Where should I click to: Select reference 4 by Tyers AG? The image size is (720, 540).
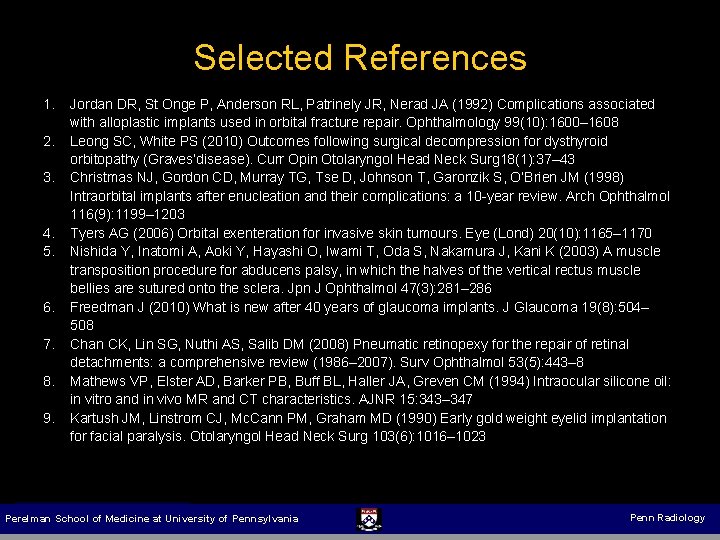(x=348, y=233)
